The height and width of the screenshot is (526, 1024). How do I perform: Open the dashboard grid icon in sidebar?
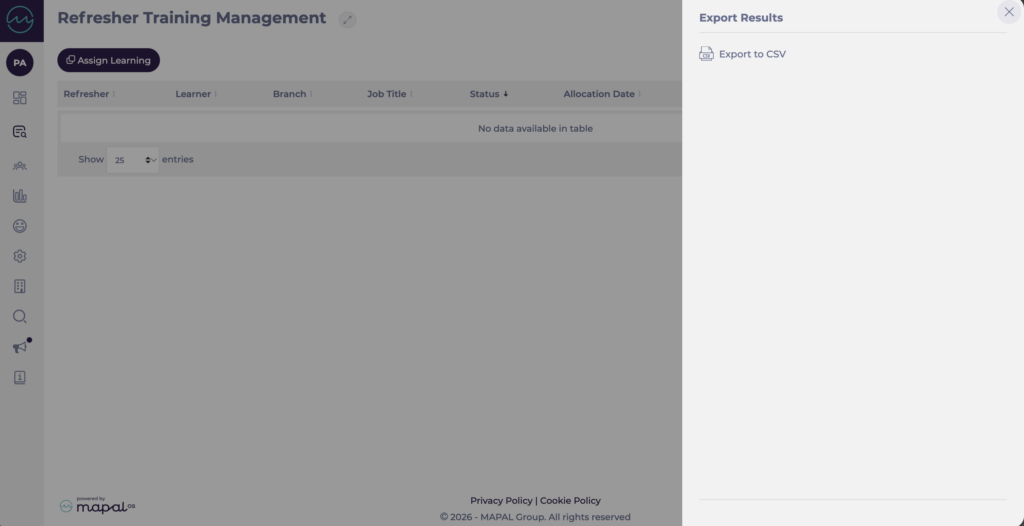[20, 98]
